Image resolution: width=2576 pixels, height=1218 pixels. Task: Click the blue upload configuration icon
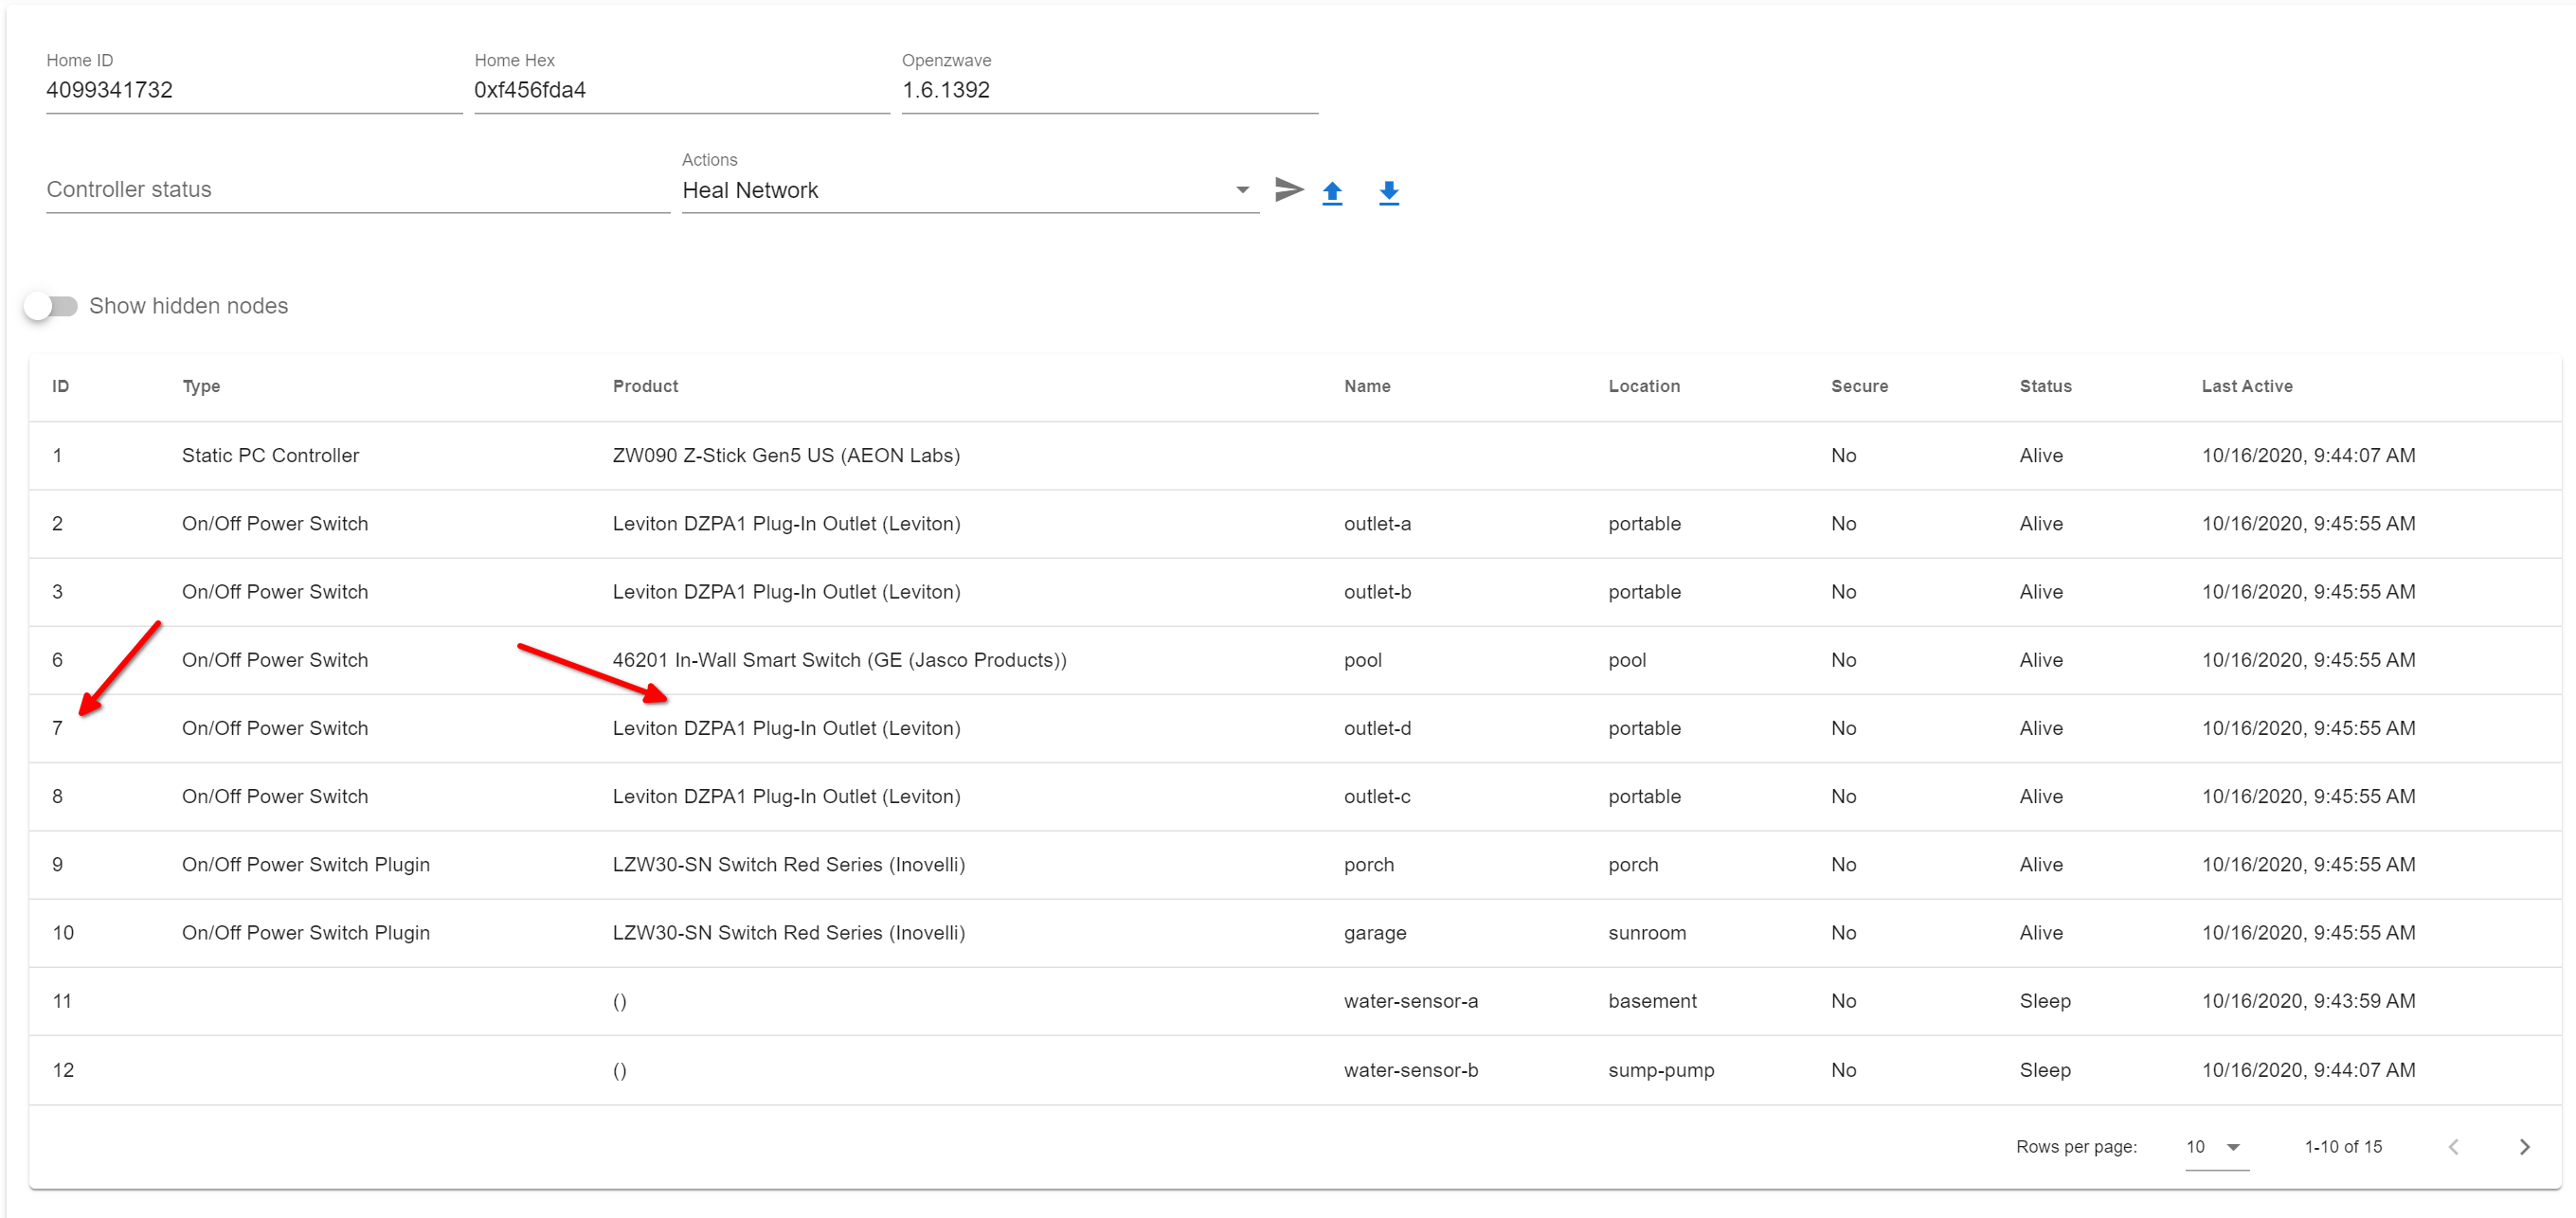(1332, 192)
